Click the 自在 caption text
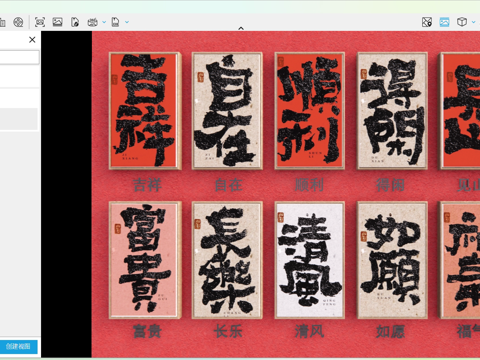 click(x=228, y=185)
